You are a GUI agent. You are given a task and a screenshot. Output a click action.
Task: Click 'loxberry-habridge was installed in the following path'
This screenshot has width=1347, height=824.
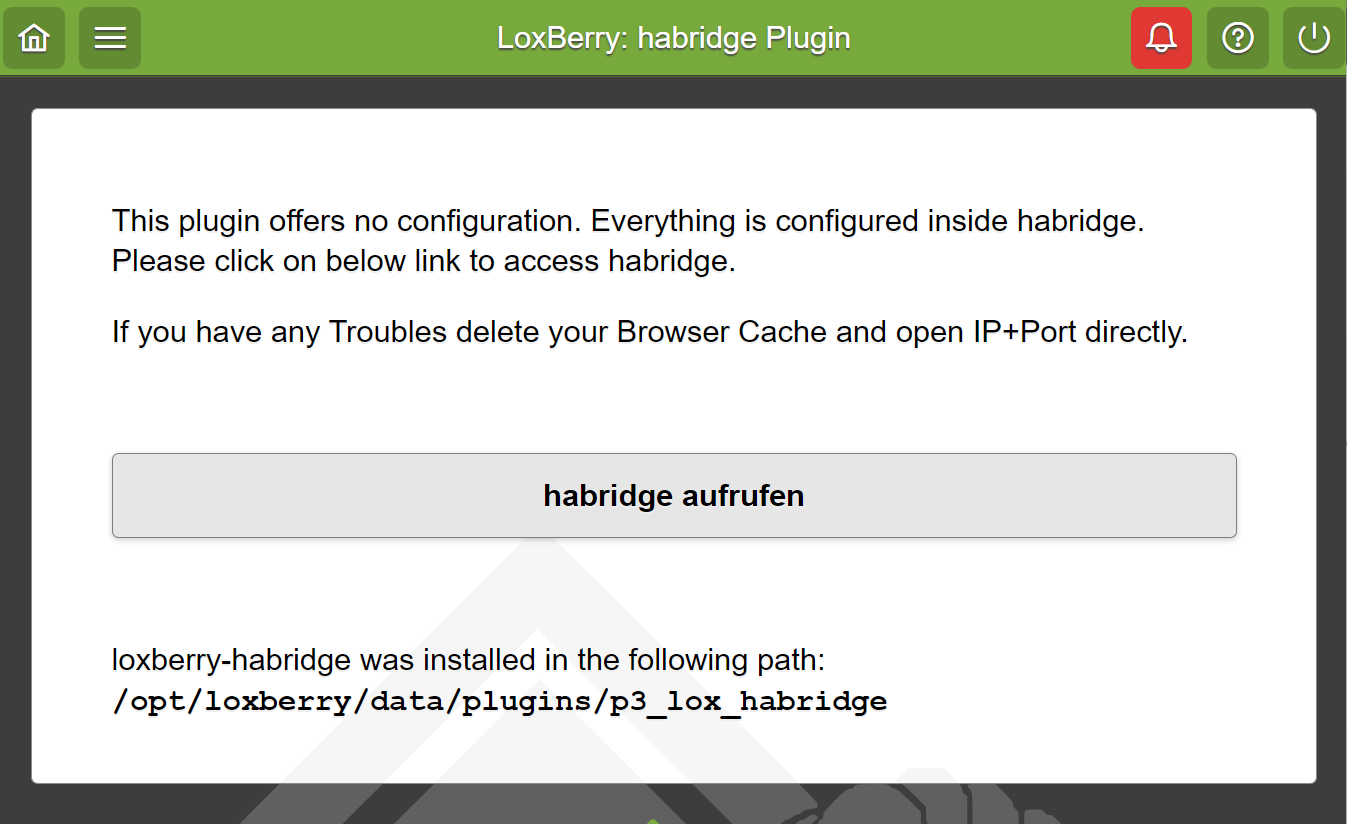(x=468, y=660)
